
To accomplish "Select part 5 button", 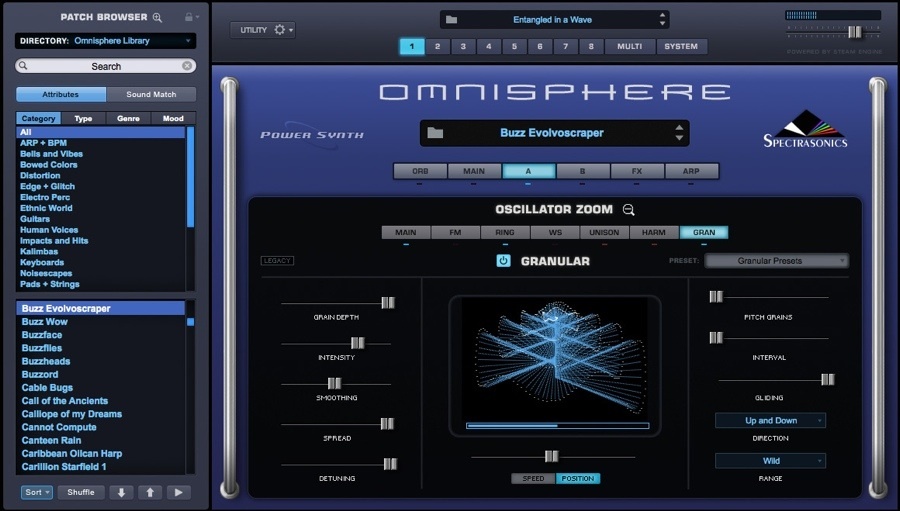I will click(x=514, y=47).
